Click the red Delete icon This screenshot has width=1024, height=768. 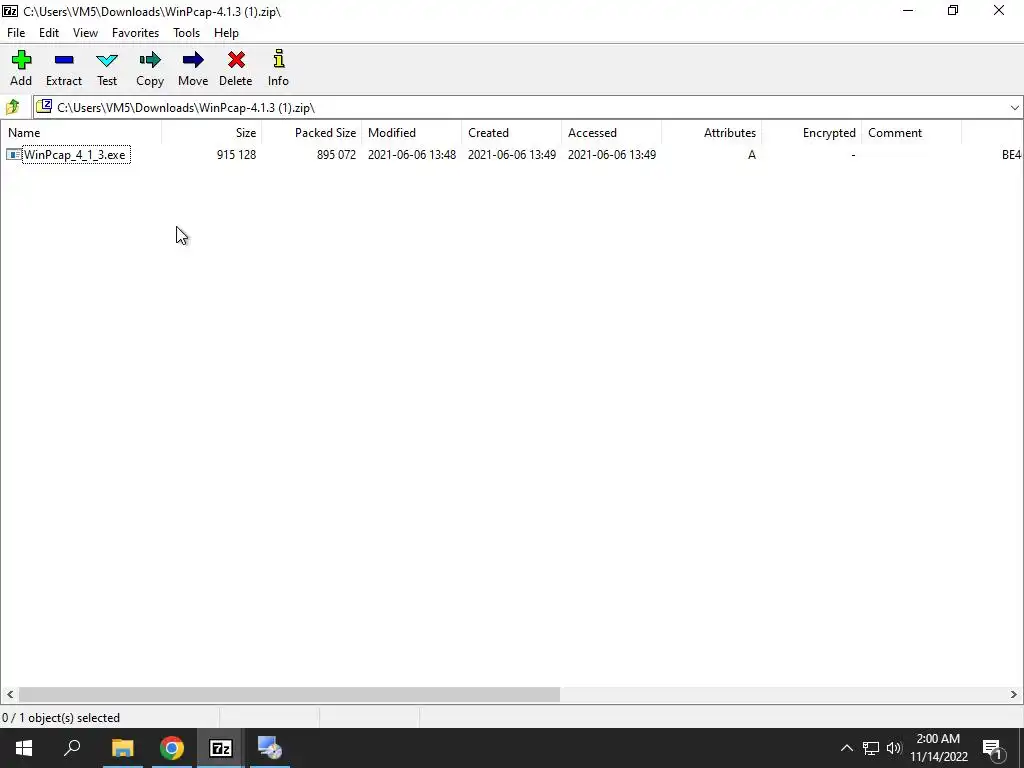236,61
